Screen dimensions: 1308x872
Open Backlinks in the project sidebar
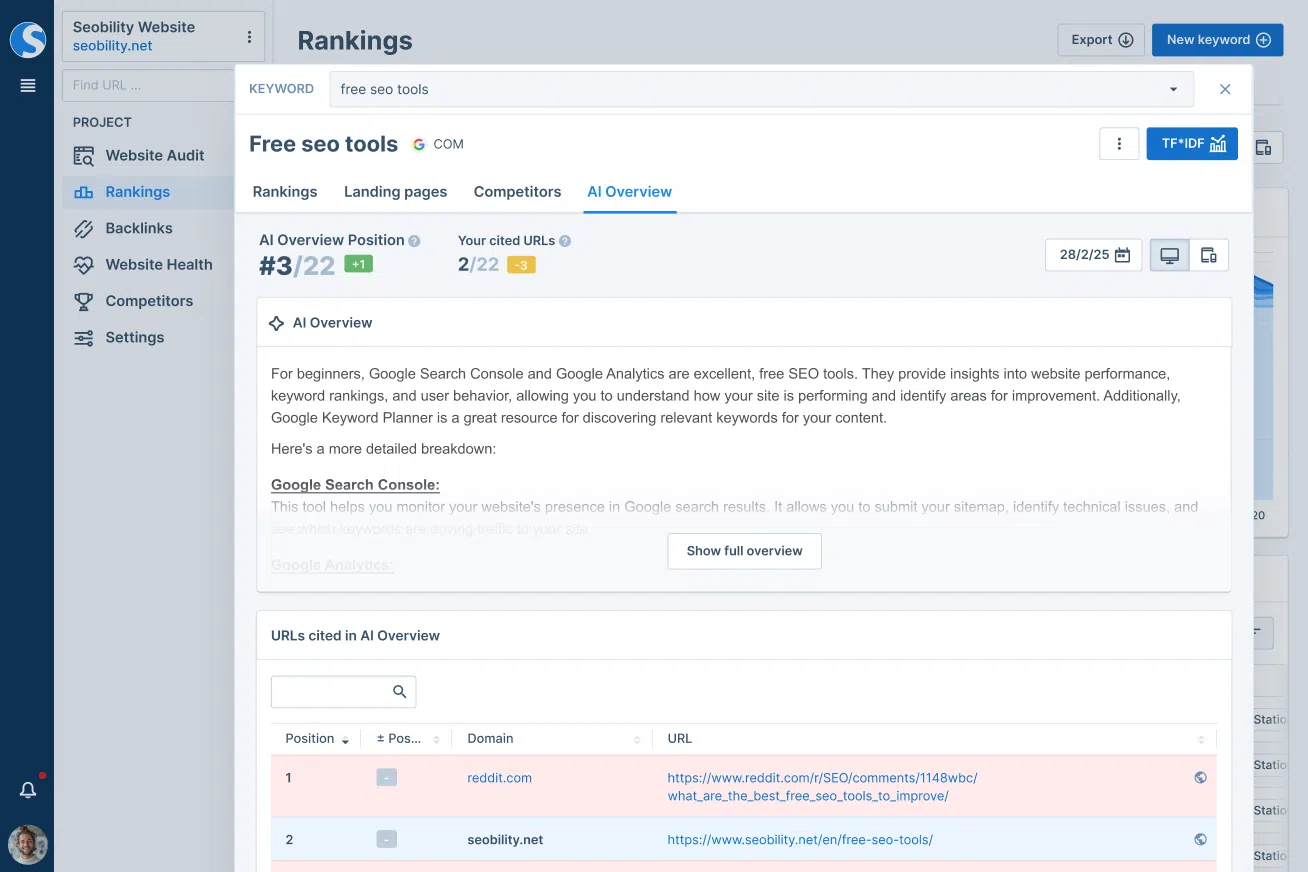138,228
